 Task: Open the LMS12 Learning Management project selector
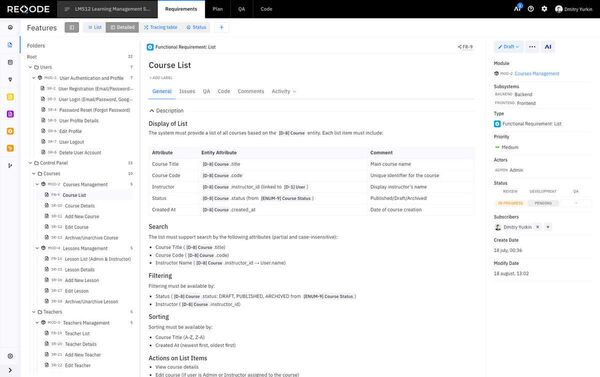point(107,9)
